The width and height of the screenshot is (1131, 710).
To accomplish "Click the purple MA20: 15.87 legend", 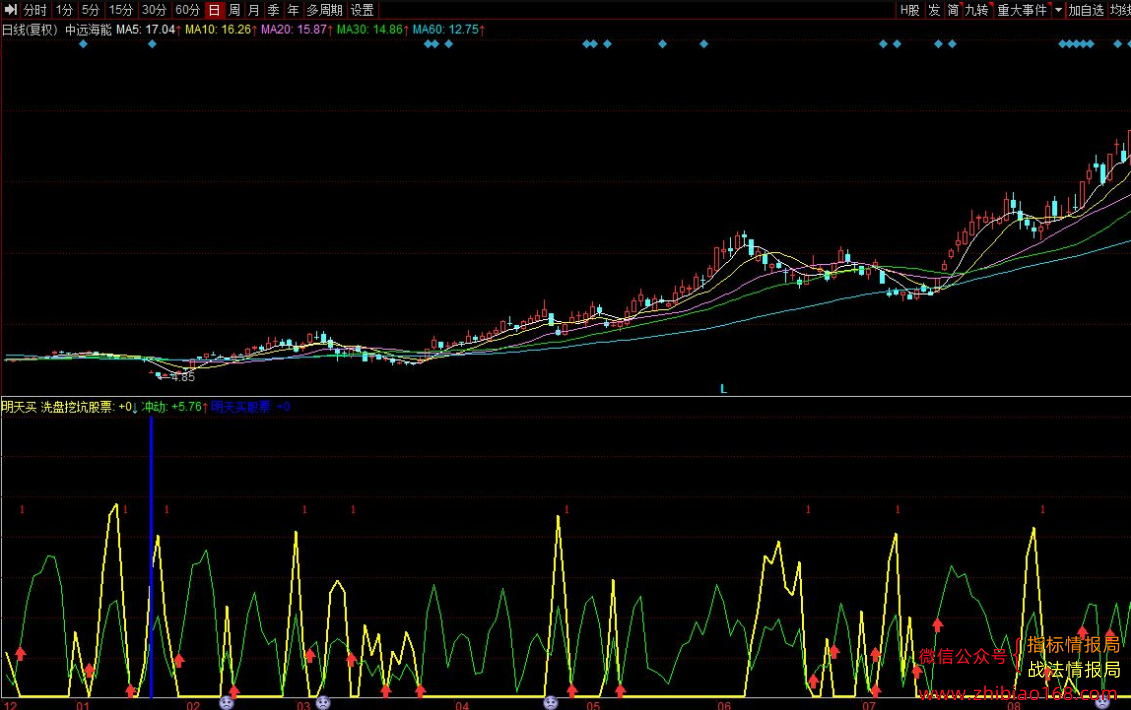I will [x=296, y=30].
